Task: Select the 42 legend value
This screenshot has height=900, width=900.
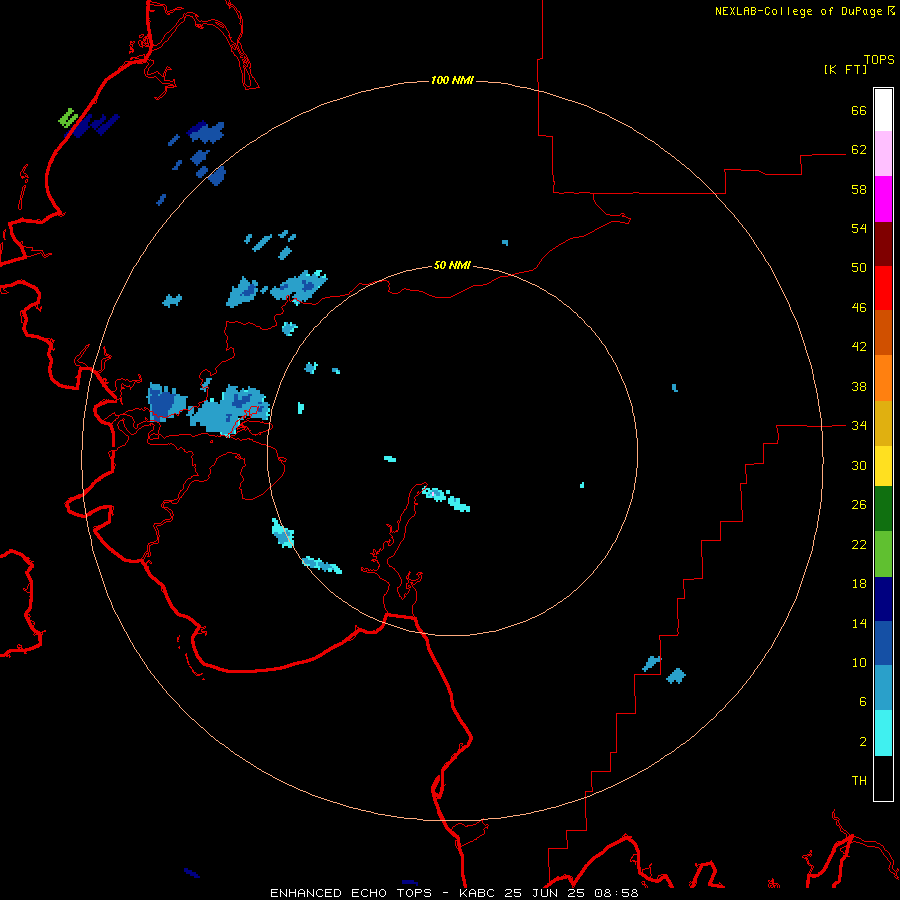Action: click(x=859, y=347)
